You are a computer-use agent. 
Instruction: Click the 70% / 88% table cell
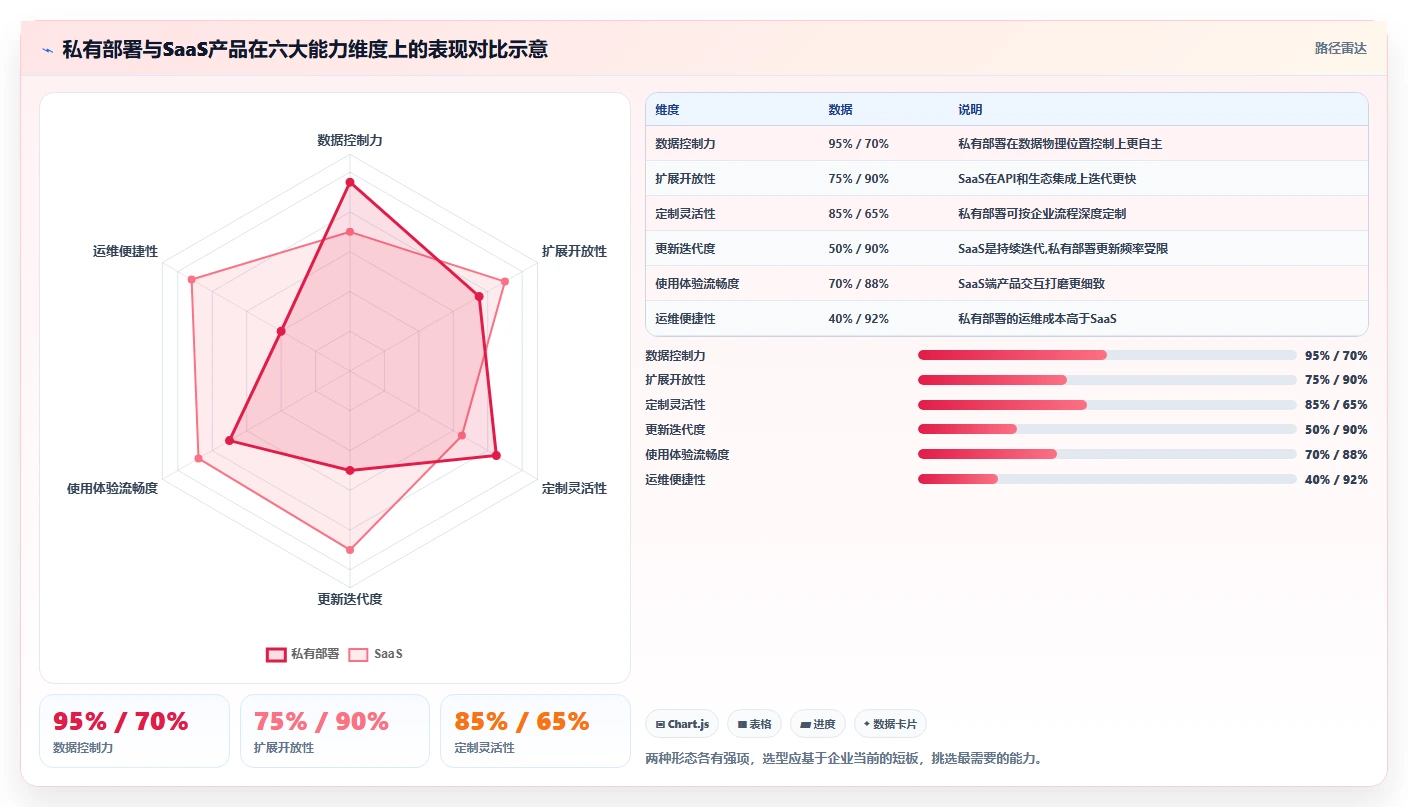(858, 284)
